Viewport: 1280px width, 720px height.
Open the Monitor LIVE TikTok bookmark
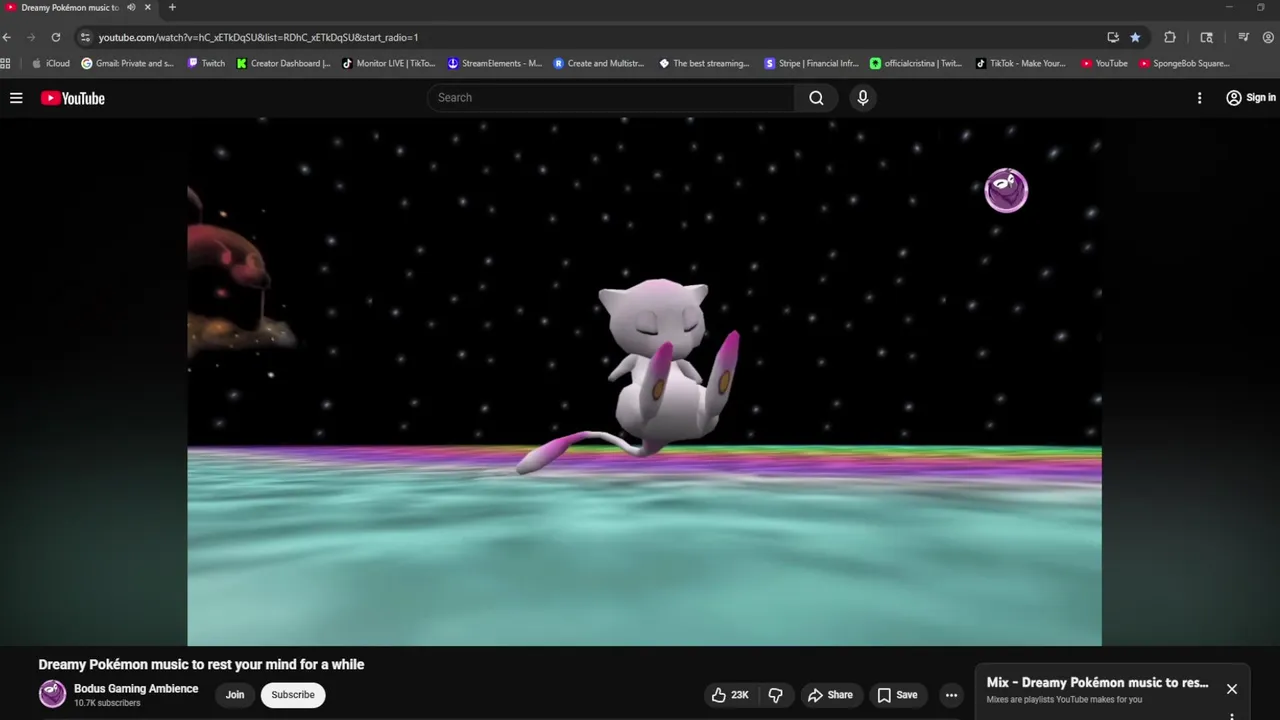click(389, 63)
